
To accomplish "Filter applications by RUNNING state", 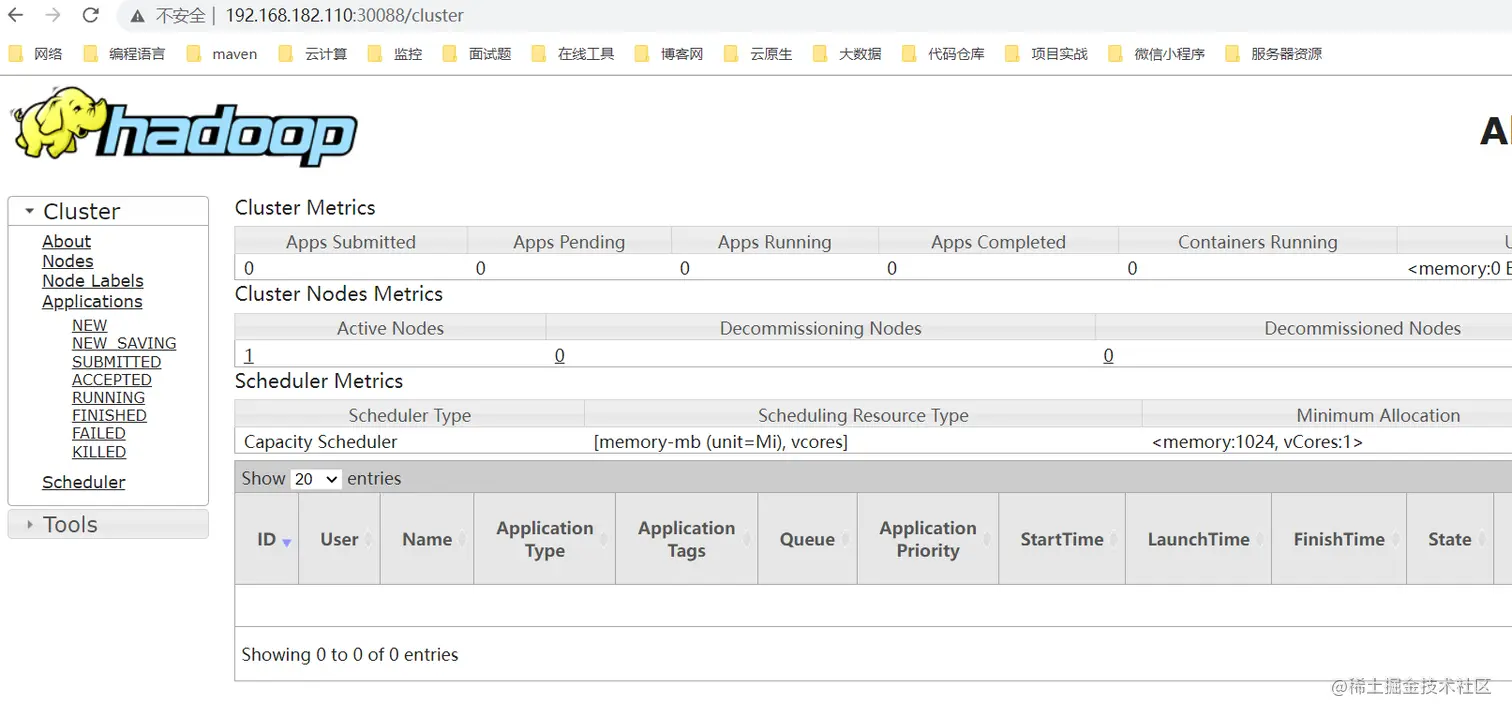I will [108, 398].
